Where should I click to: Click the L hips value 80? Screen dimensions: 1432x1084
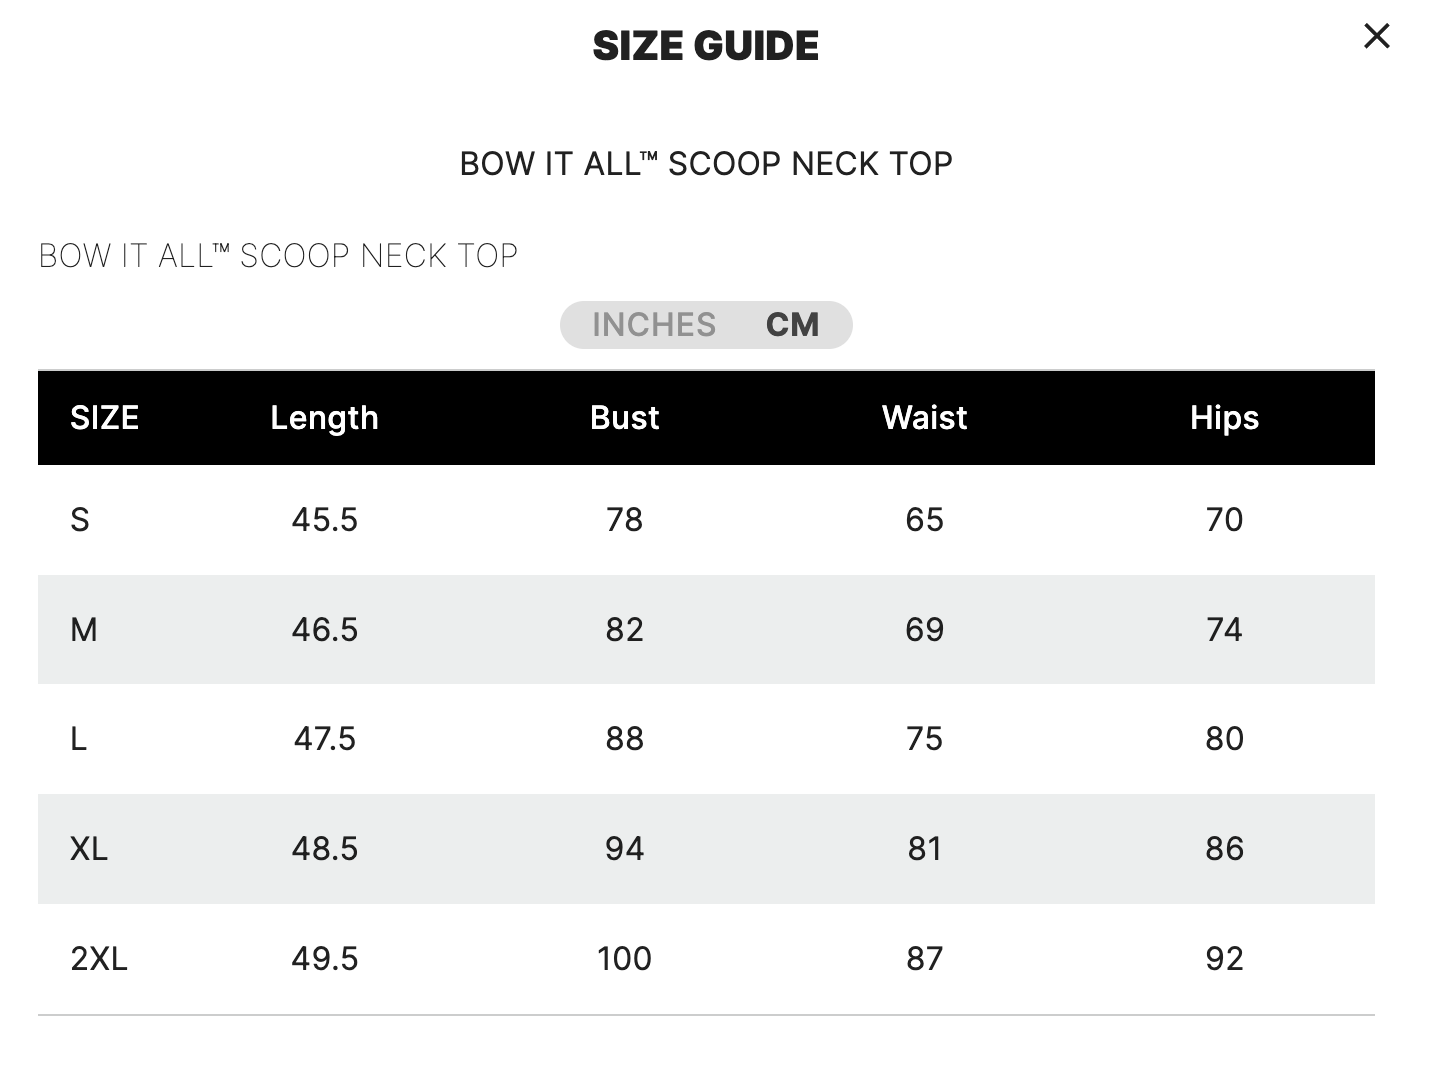point(1224,739)
